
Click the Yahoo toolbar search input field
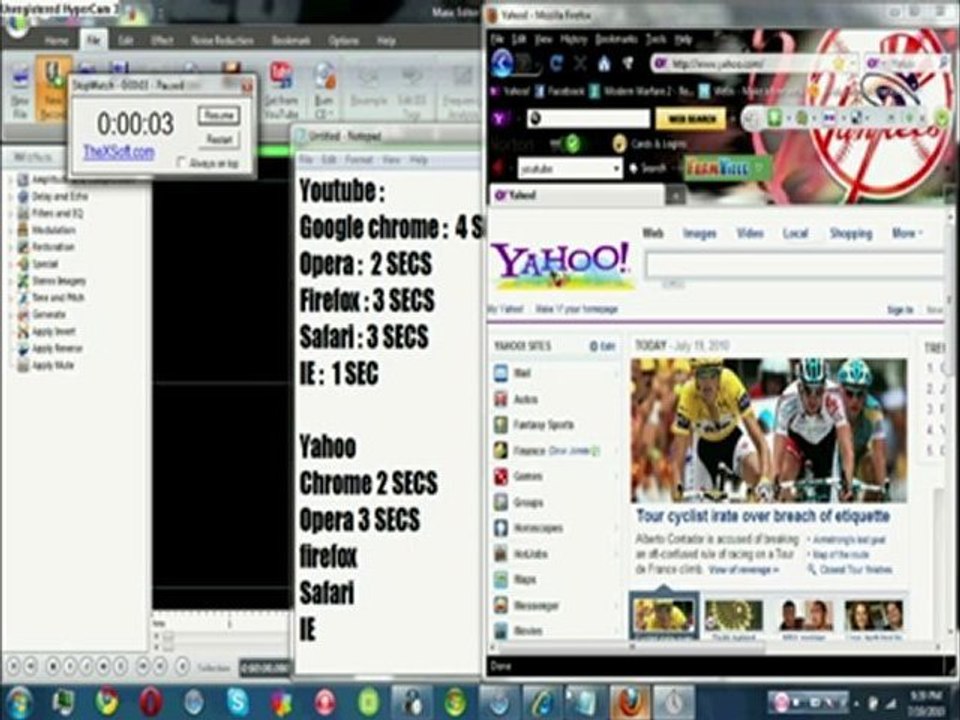588,119
